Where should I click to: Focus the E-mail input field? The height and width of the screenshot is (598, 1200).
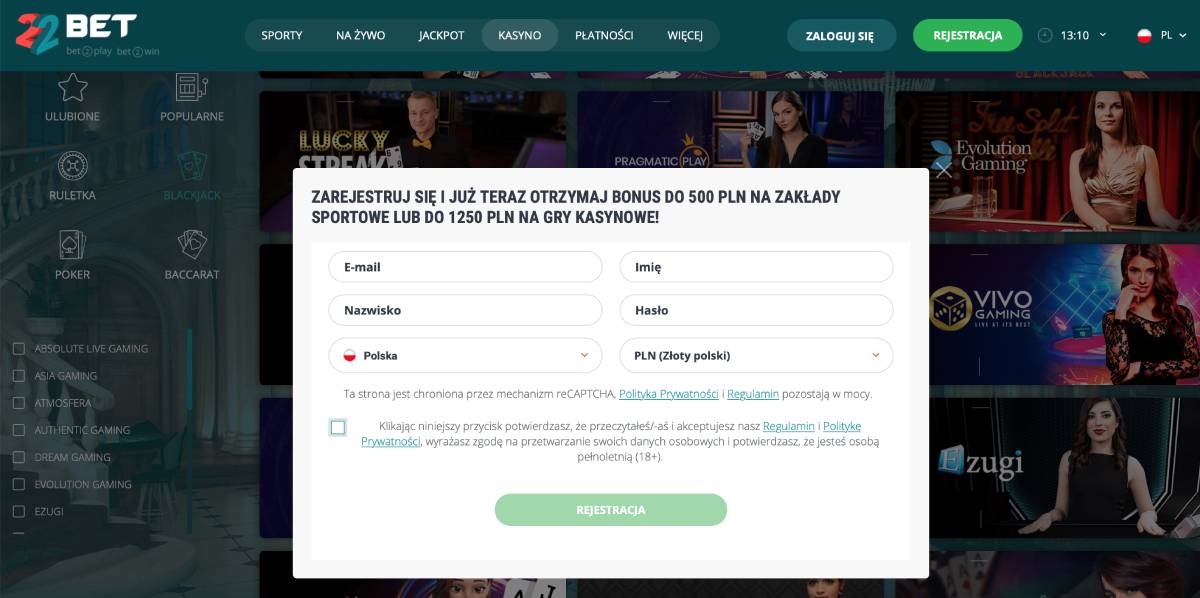point(465,267)
